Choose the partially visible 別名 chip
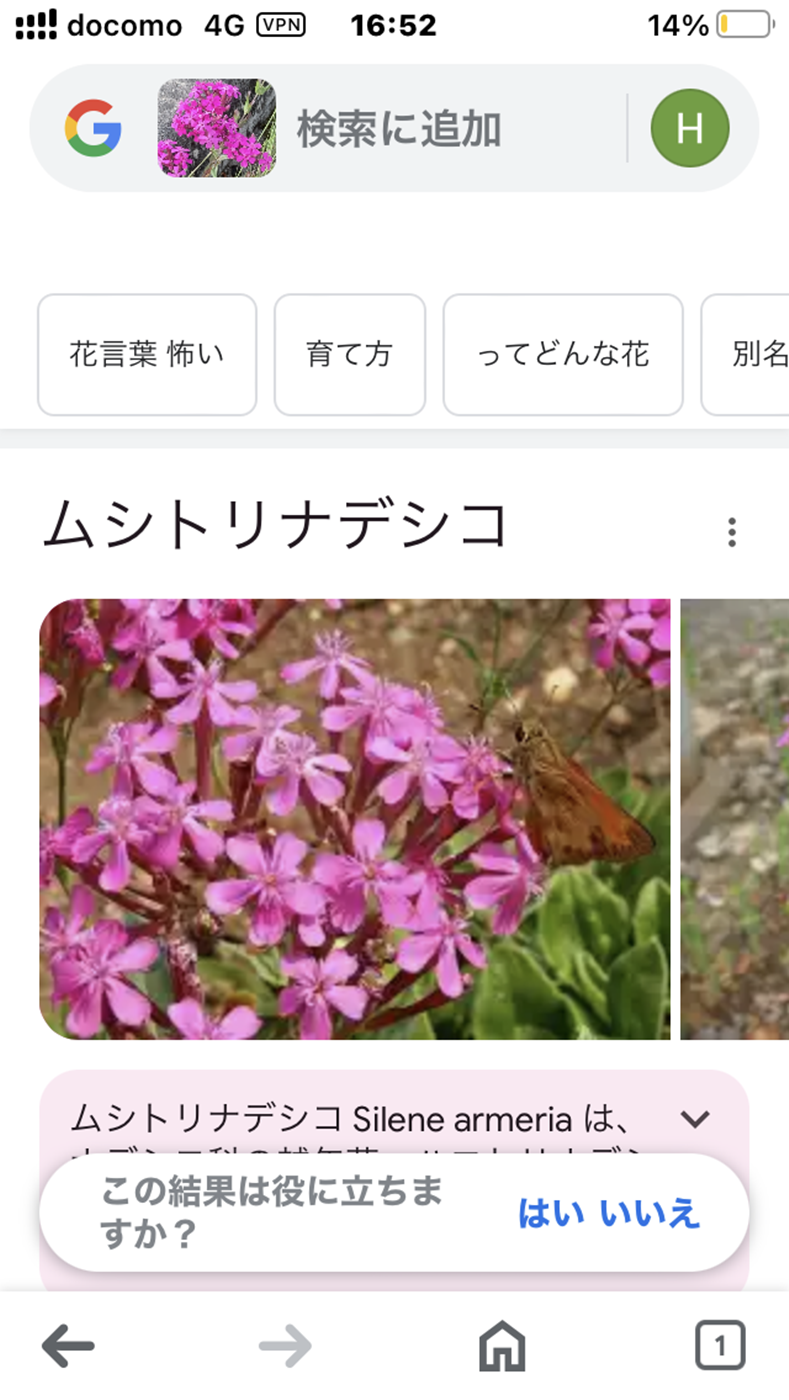 point(746,354)
